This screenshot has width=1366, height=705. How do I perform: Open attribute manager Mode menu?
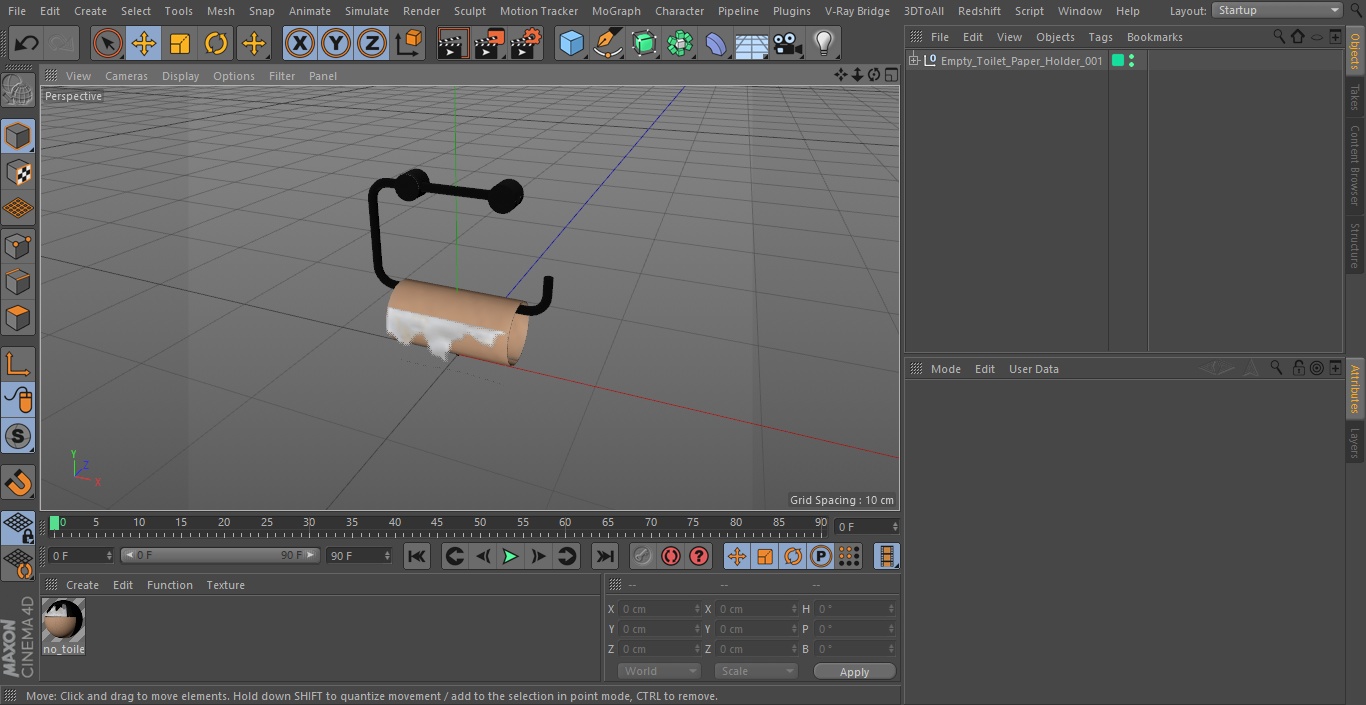945,369
